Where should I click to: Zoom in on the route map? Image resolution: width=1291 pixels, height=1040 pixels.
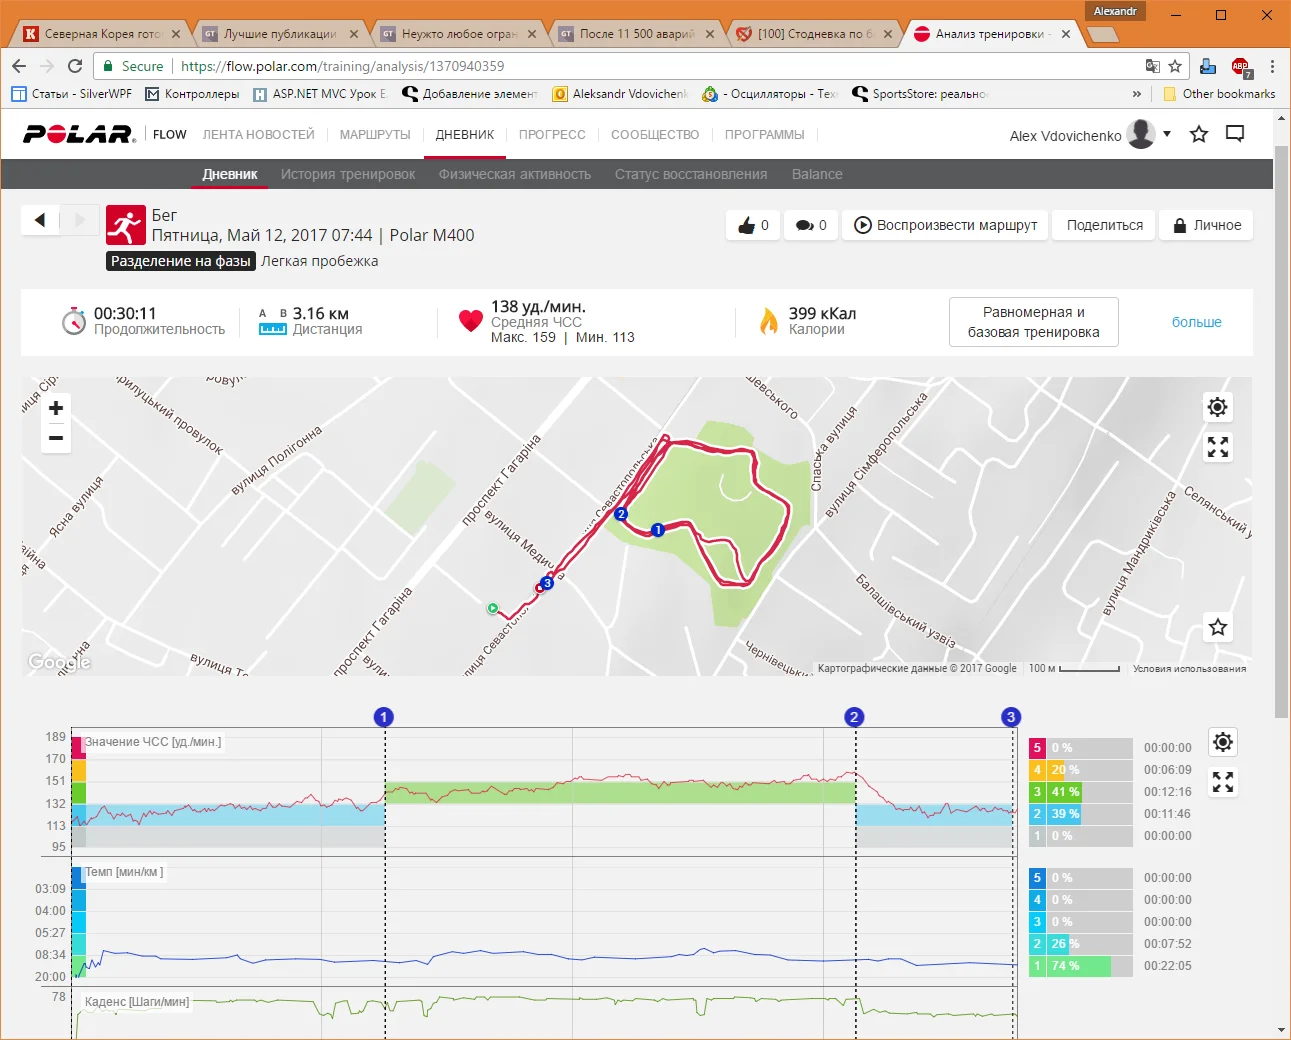click(x=56, y=408)
